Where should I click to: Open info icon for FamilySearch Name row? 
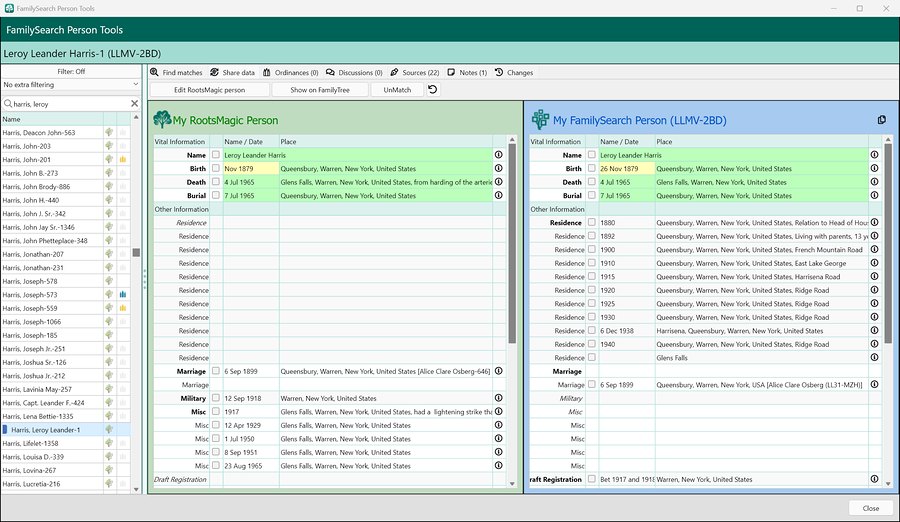(x=874, y=154)
